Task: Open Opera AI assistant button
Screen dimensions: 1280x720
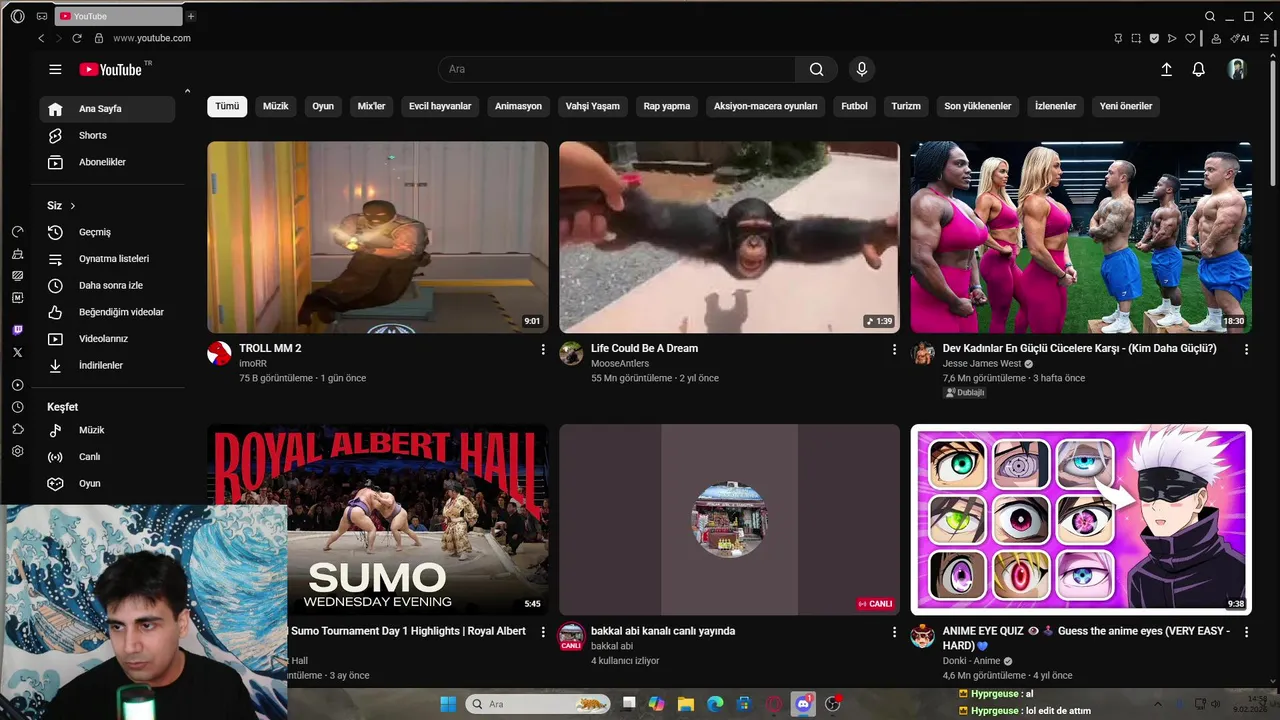Action: point(1240,38)
